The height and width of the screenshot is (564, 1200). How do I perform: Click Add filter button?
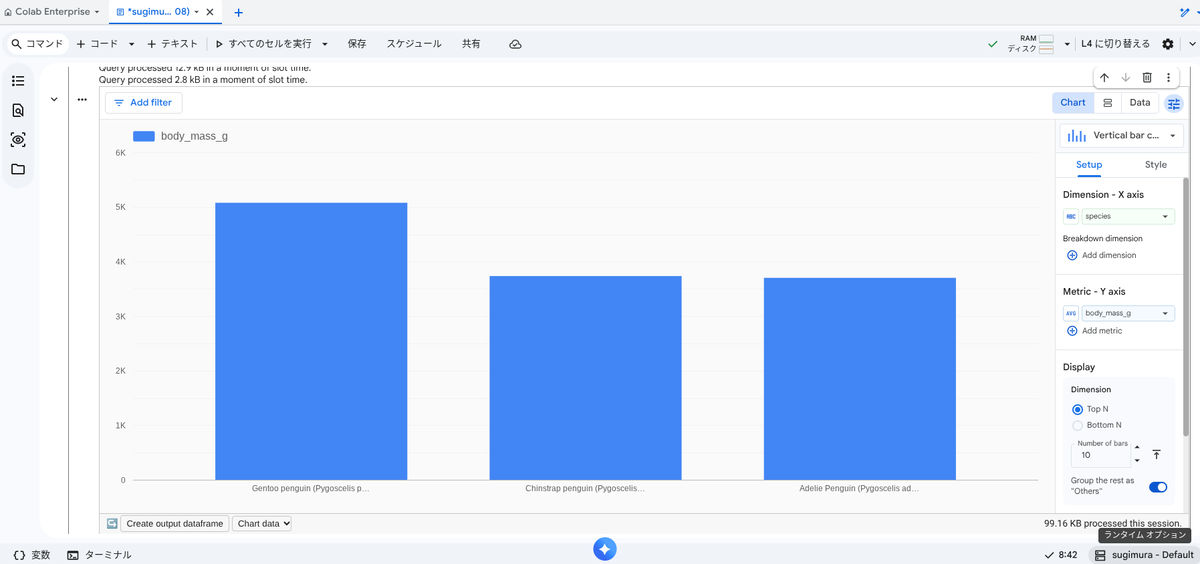(x=144, y=103)
